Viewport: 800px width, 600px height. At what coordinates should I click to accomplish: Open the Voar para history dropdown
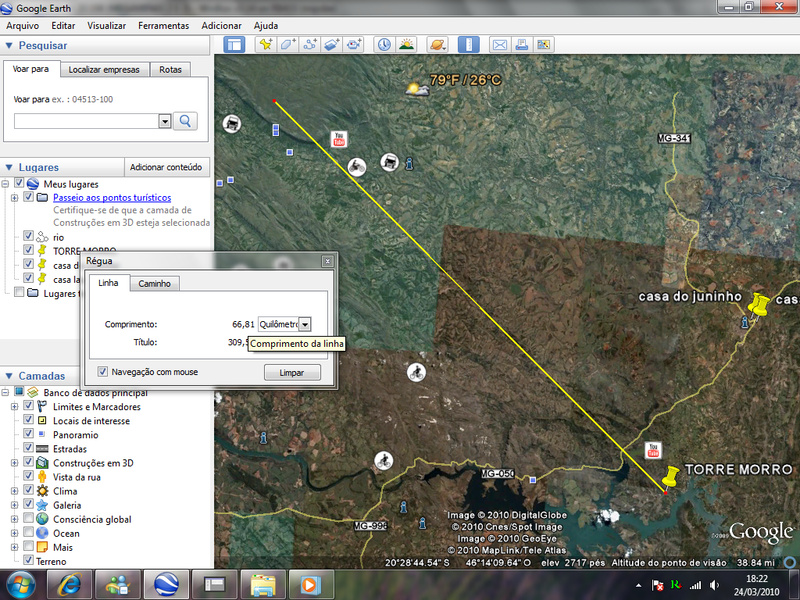164,121
